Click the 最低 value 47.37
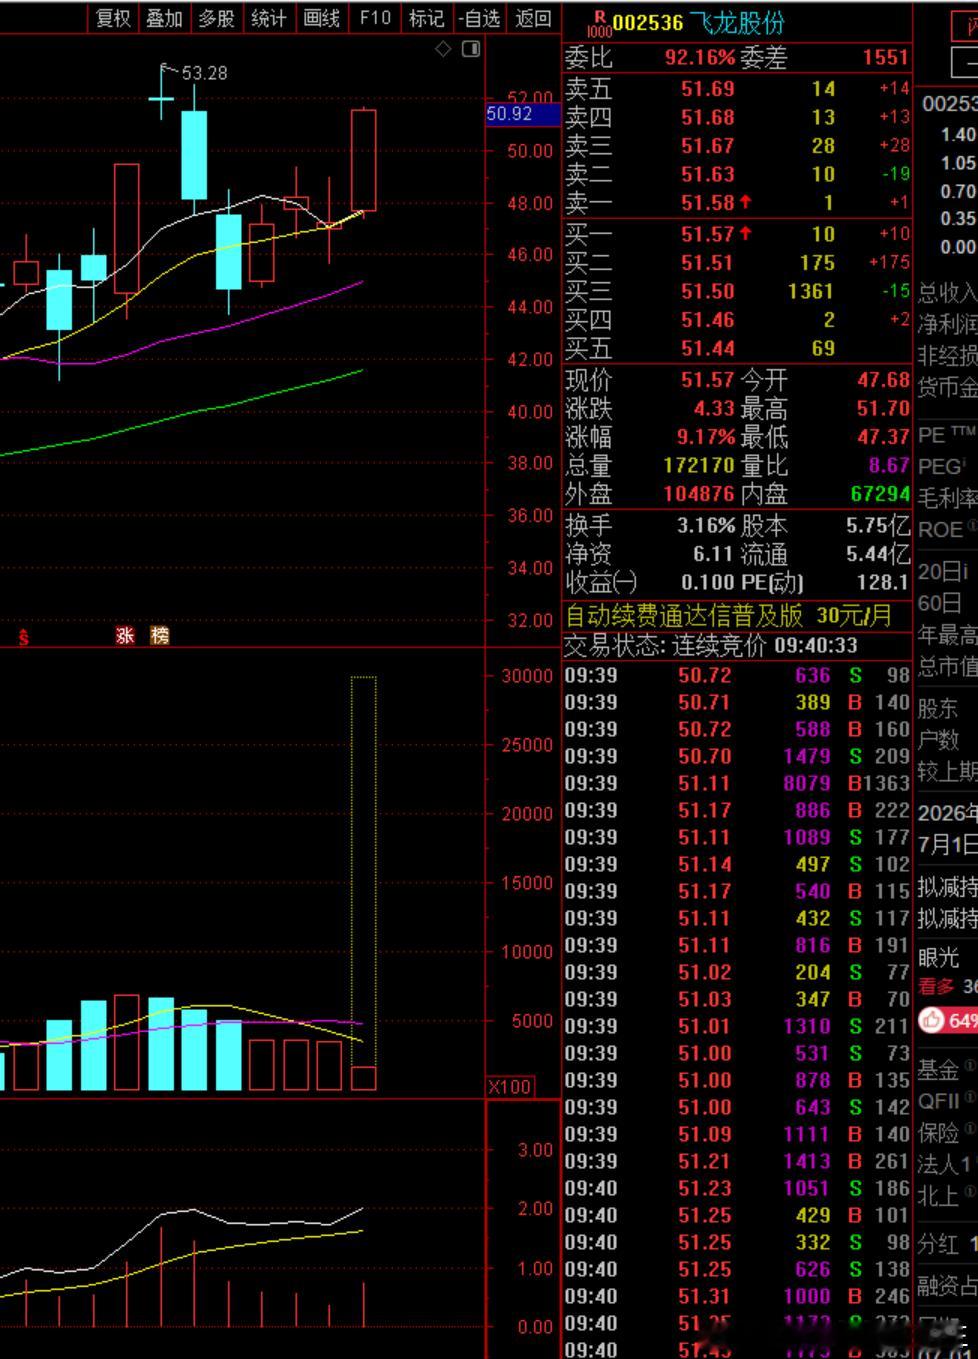Image resolution: width=978 pixels, height=1359 pixels. pyautogui.click(x=883, y=437)
